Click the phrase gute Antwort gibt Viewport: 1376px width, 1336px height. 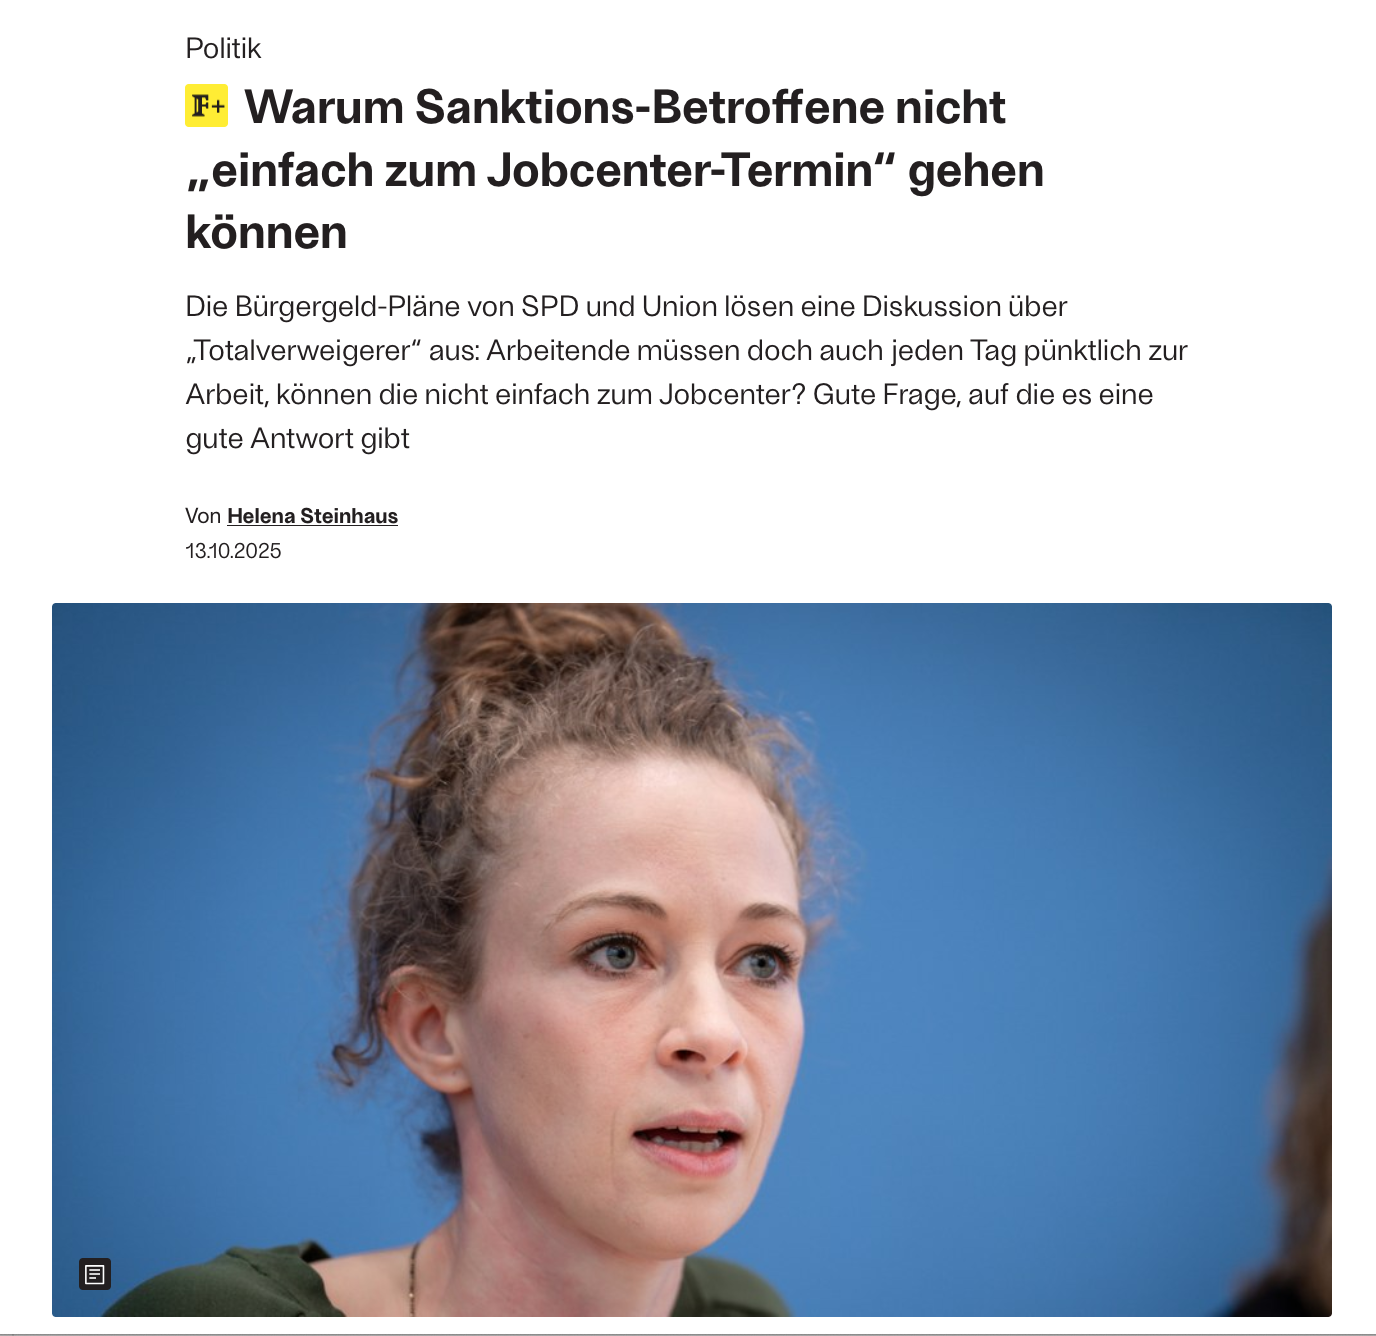pyautogui.click(x=298, y=439)
